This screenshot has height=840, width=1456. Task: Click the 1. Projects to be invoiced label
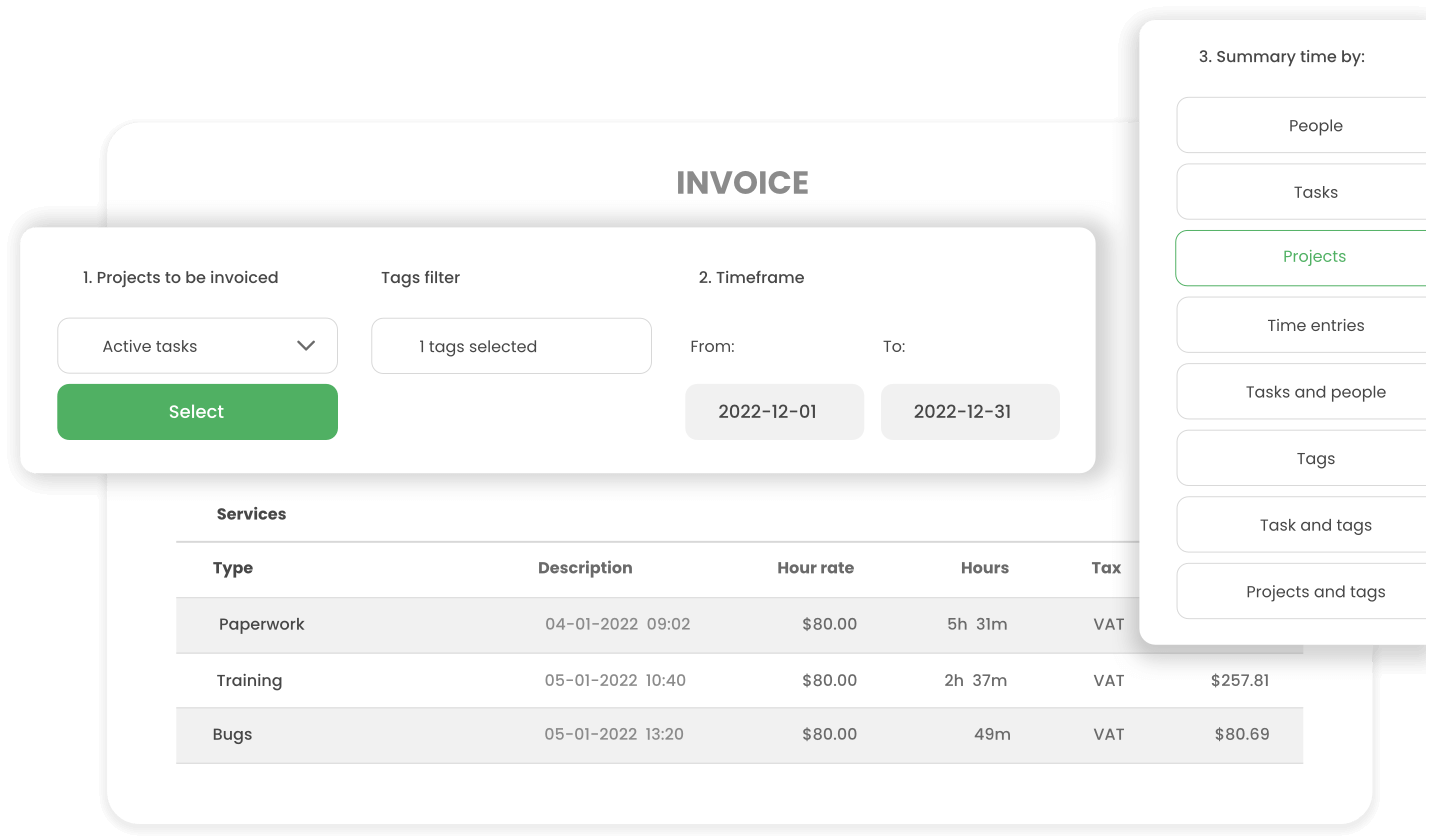coord(180,278)
